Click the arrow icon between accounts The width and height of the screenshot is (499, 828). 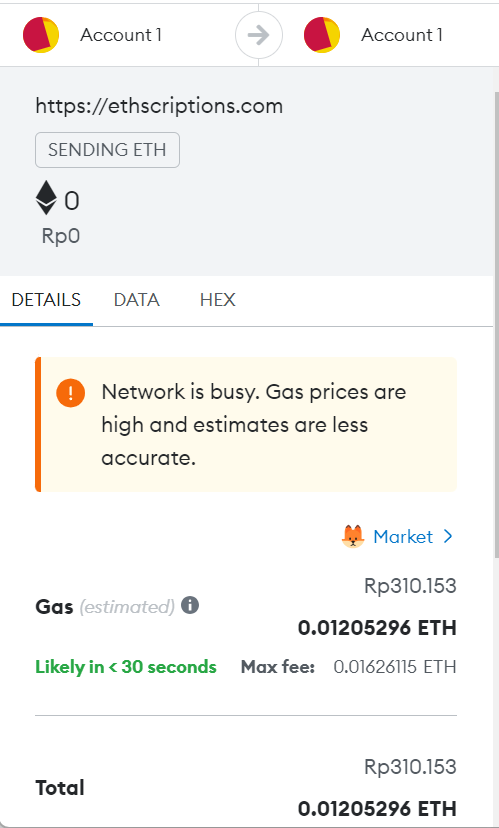click(259, 35)
